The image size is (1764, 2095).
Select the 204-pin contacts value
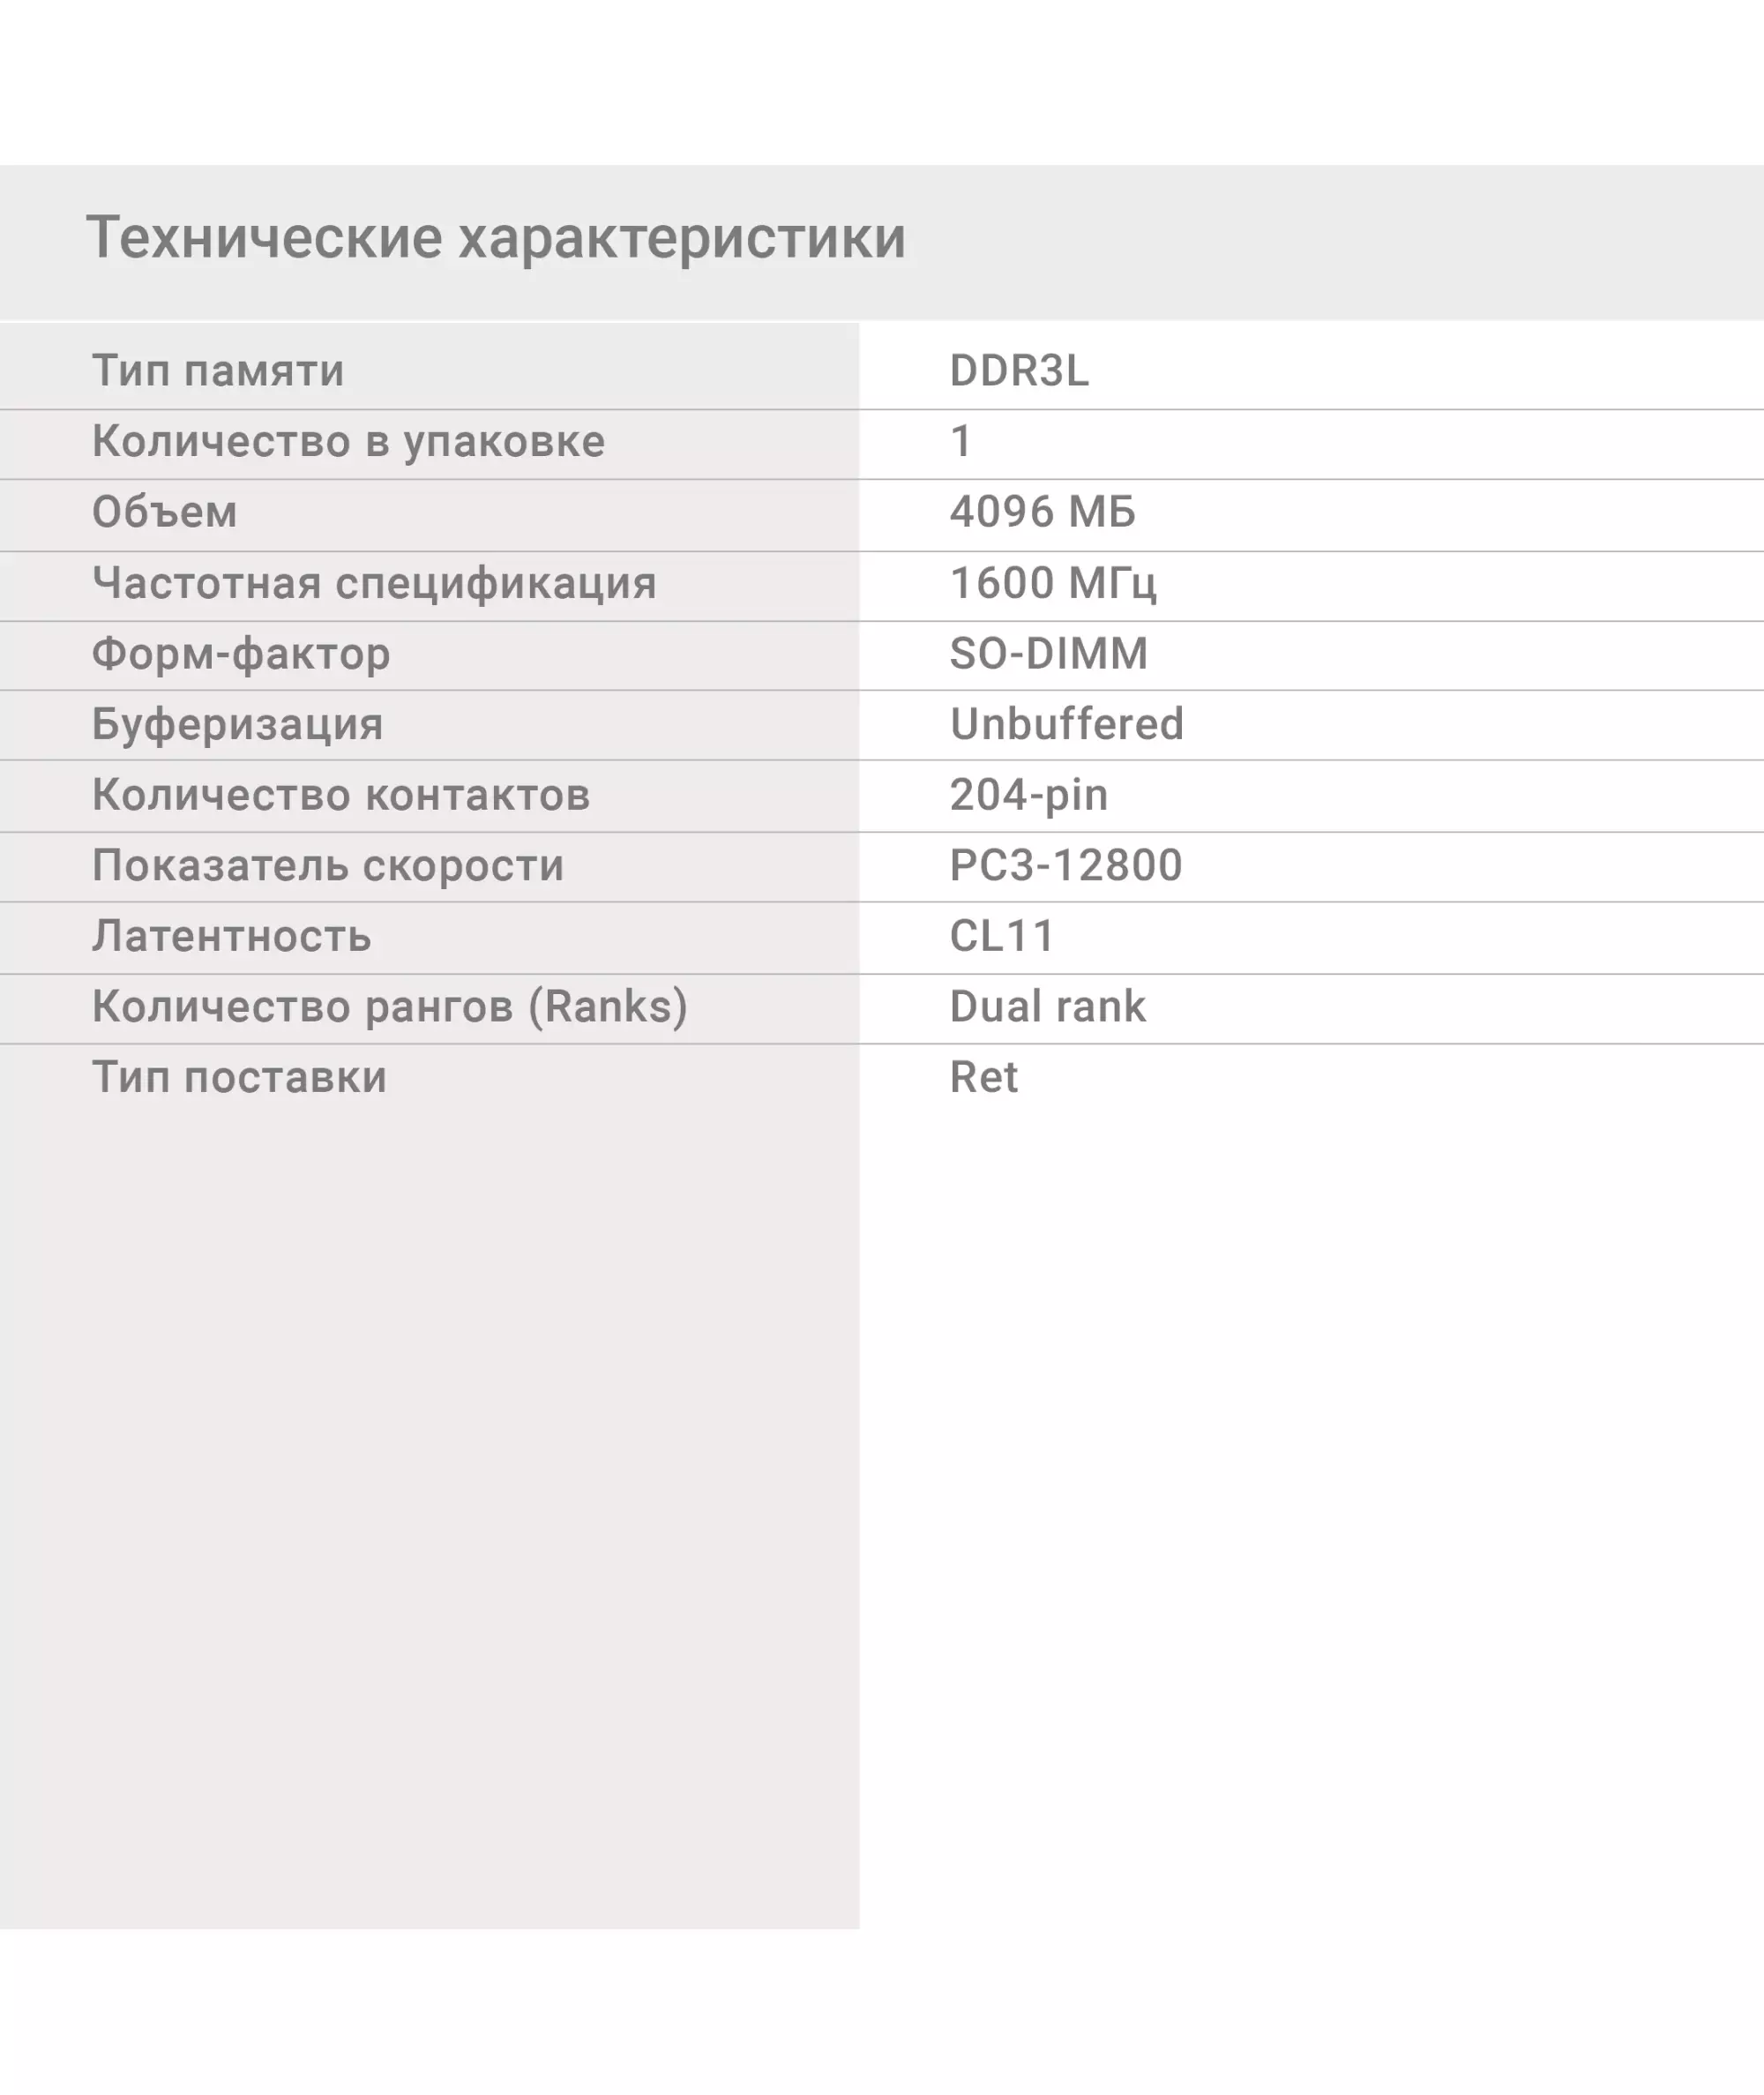pyautogui.click(x=1029, y=796)
